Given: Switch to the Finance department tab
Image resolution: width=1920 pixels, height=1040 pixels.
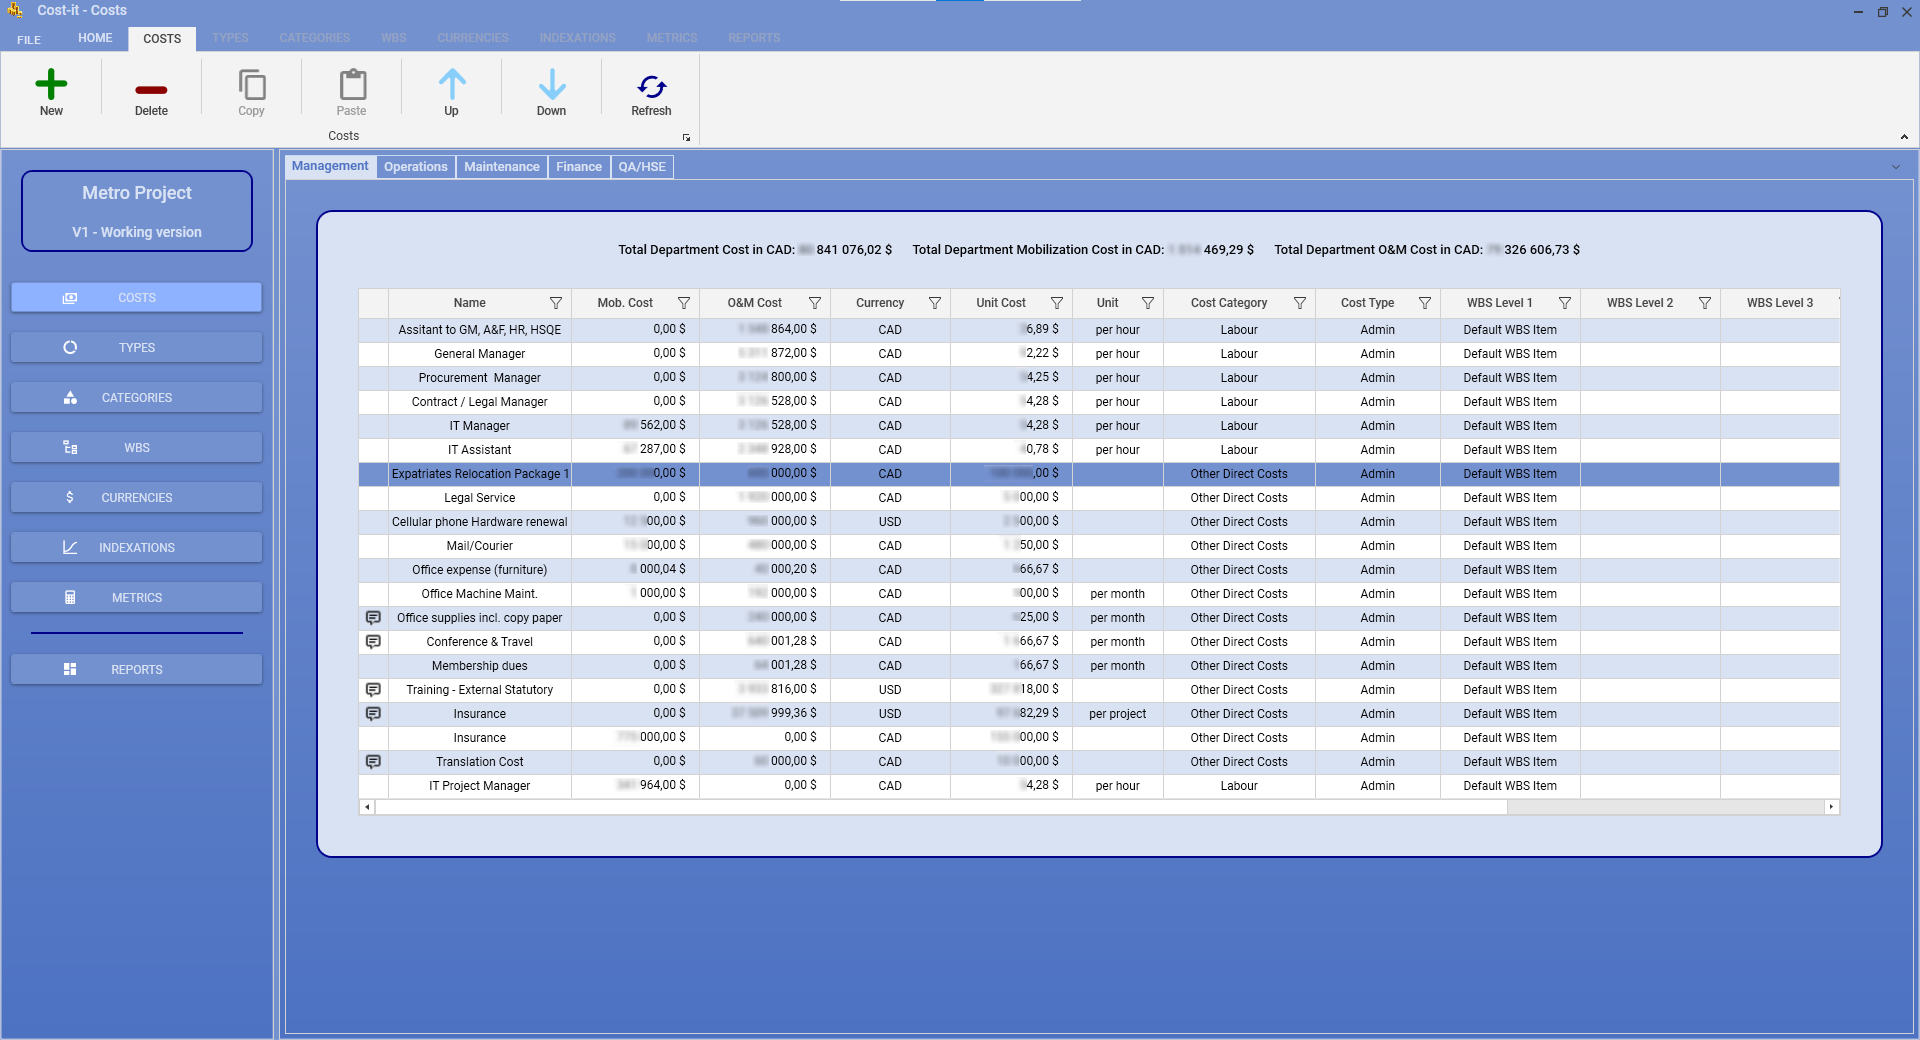Looking at the screenshot, I should (x=579, y=167).
